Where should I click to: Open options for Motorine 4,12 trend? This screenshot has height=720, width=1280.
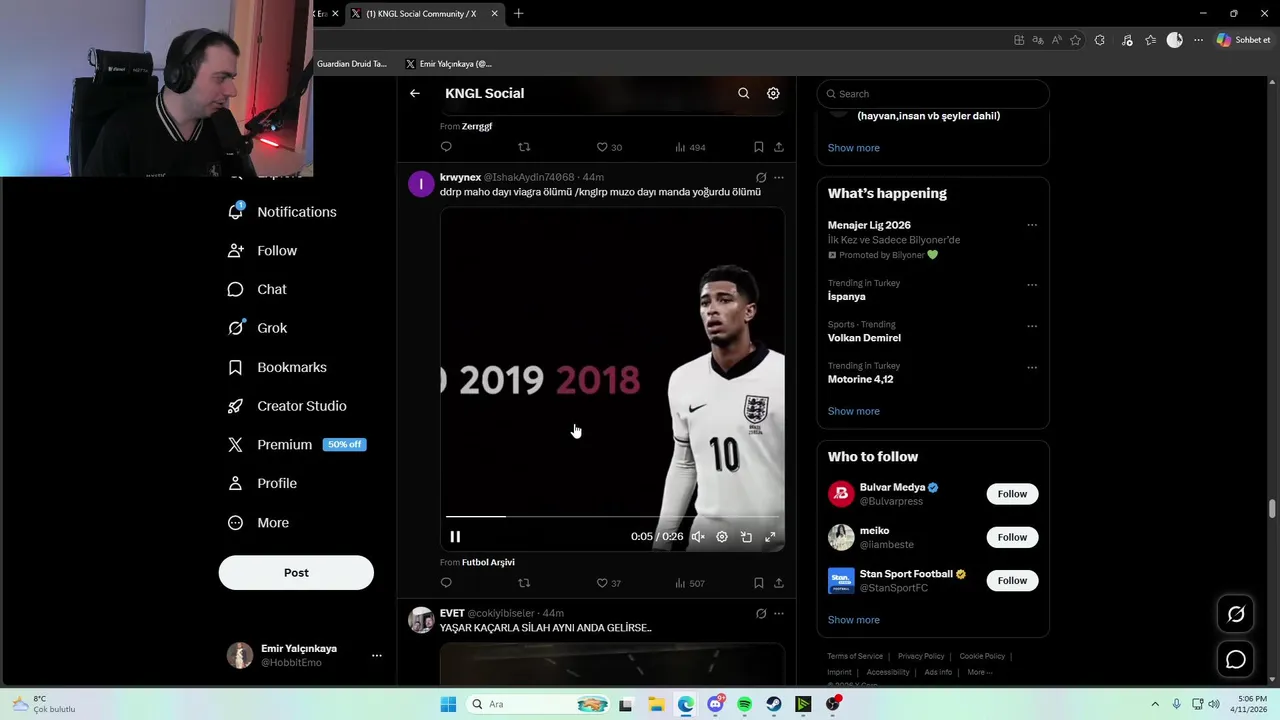coord(1032,367)
